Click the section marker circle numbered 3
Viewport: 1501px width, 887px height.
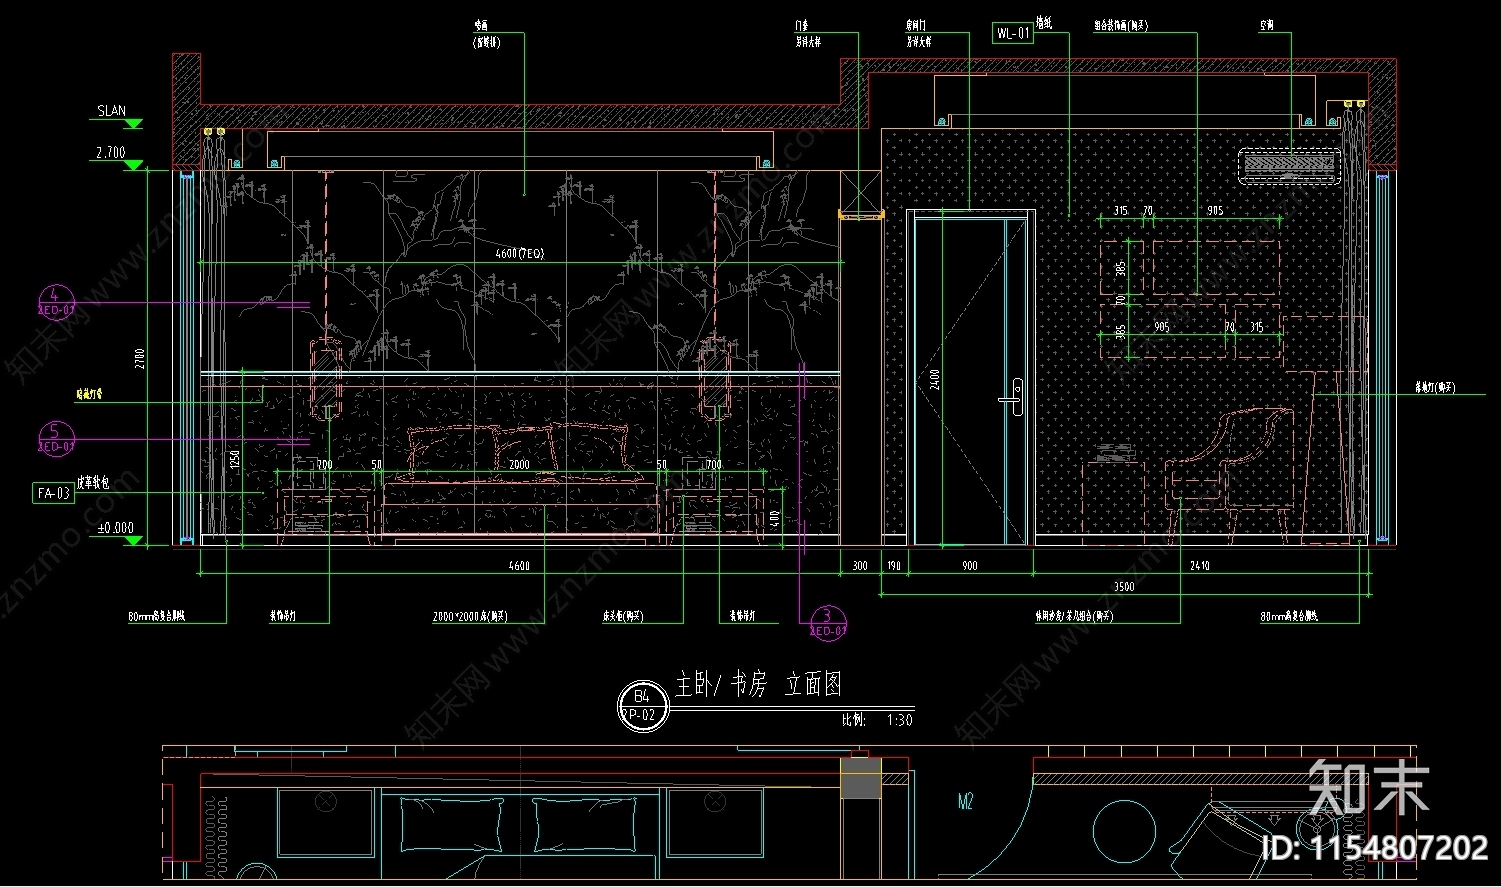[x=827, y=623]
